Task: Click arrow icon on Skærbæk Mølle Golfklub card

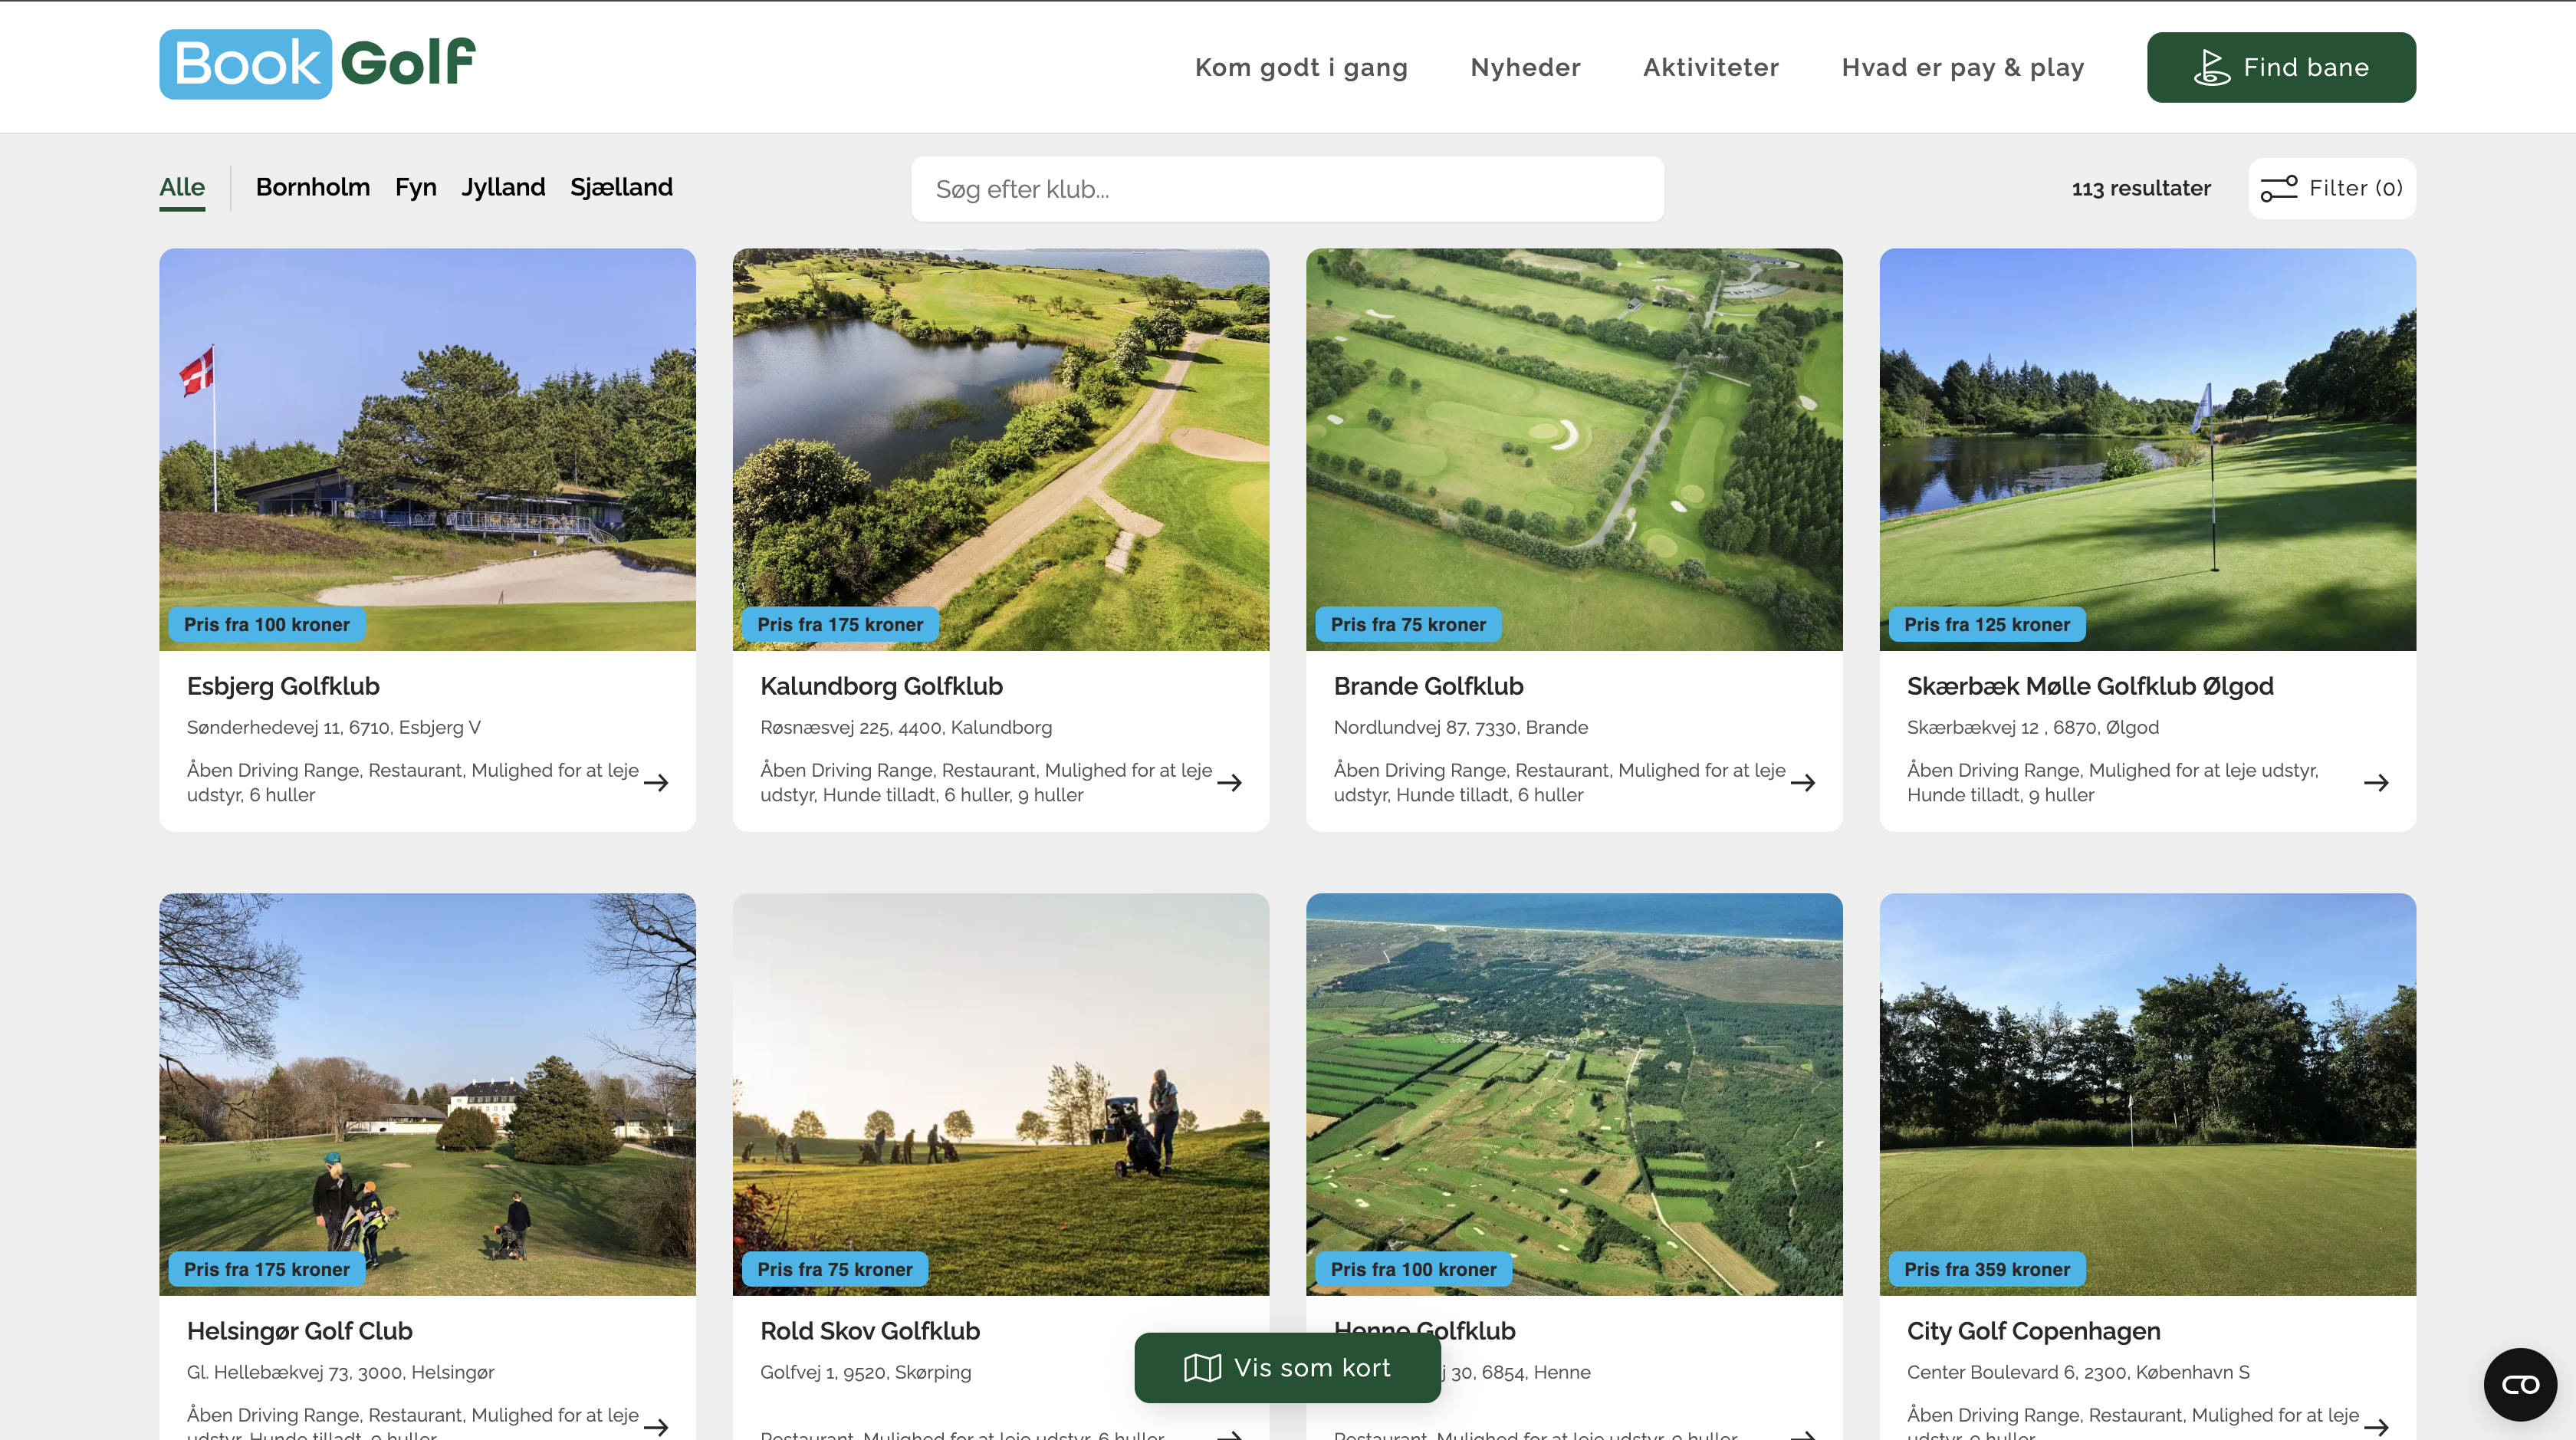Action: 2376,782
